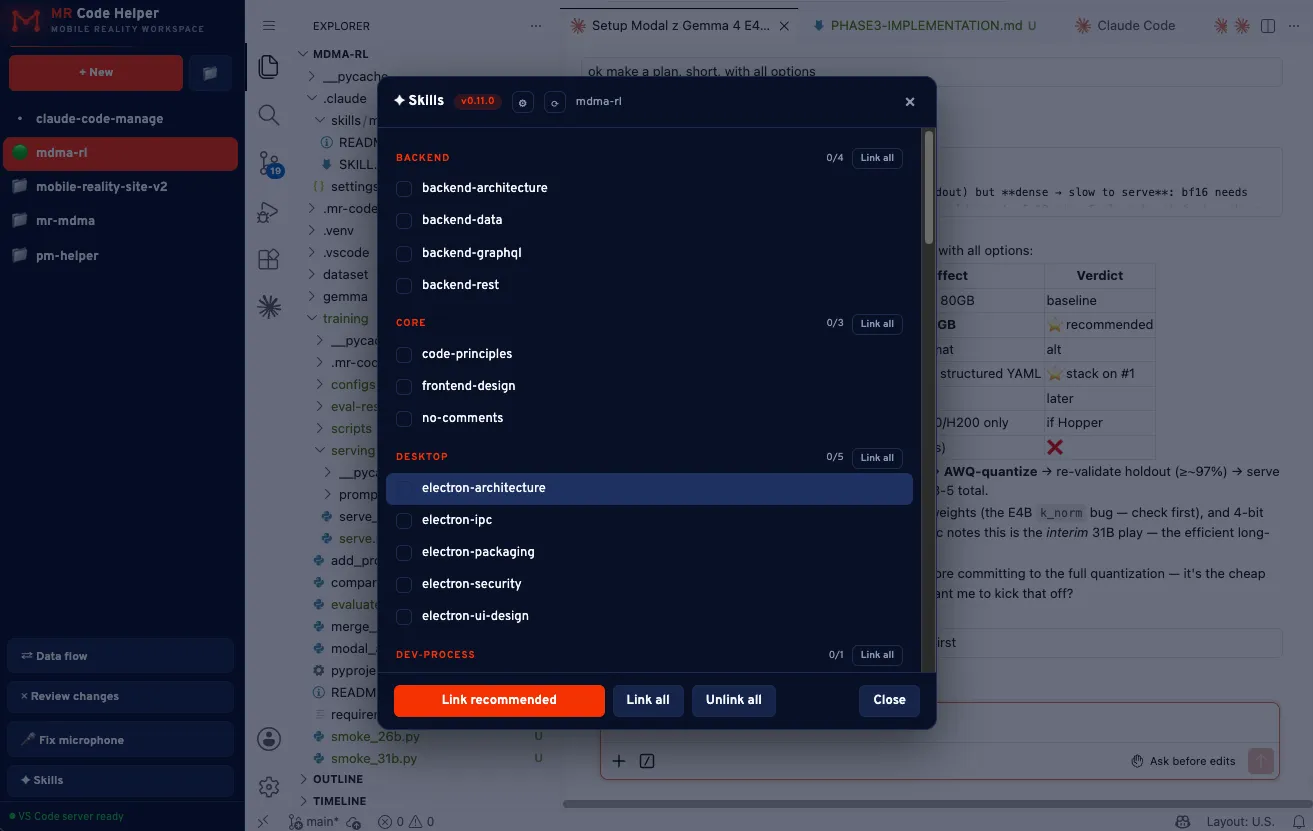Open the Search view icon
This screenshot has width=1313, height=831.
tap(269, 115)
